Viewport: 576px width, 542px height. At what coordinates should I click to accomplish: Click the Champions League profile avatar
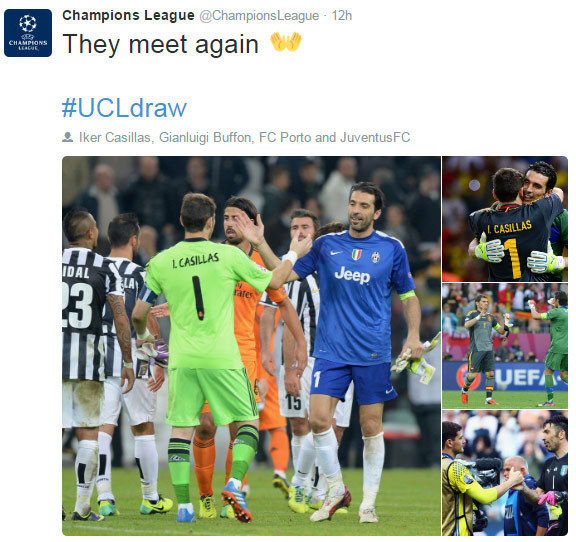tap(28, 33)
